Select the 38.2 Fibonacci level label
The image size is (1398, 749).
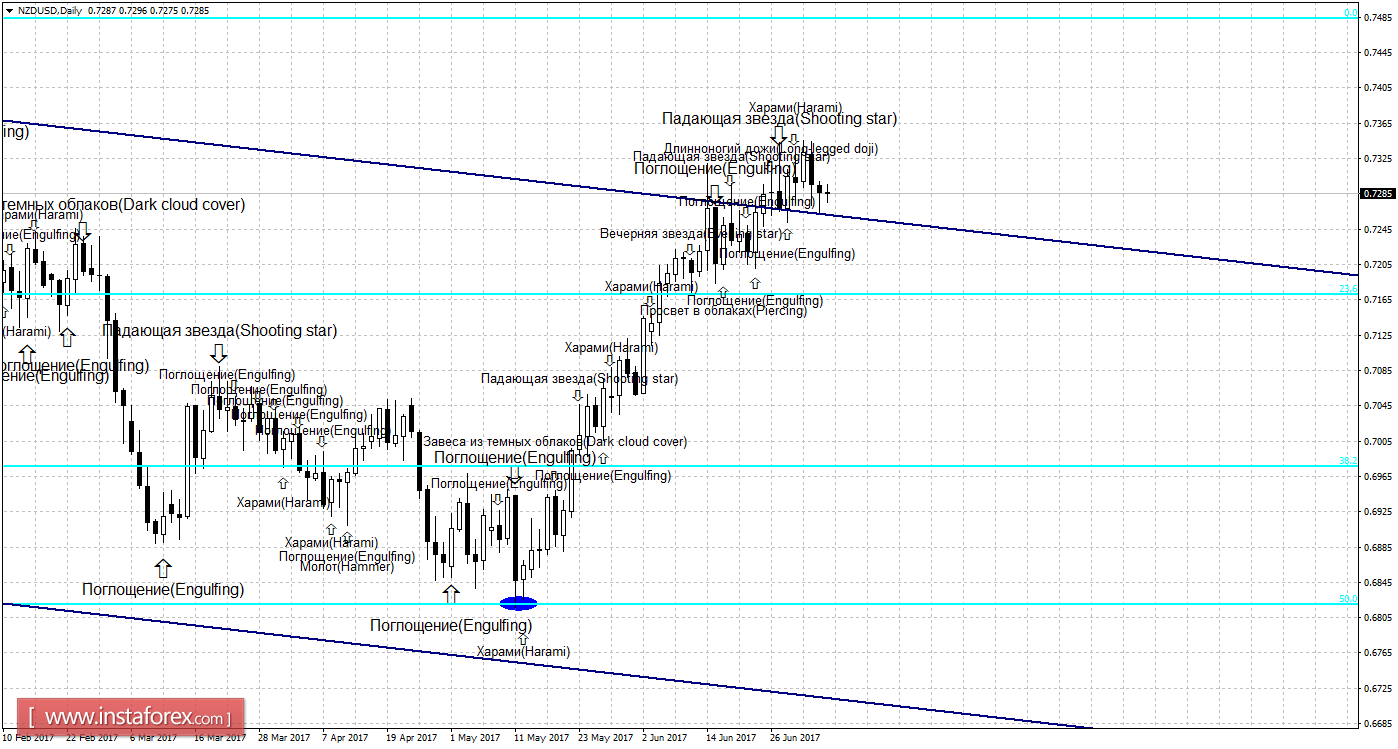tap(1348, 460)
